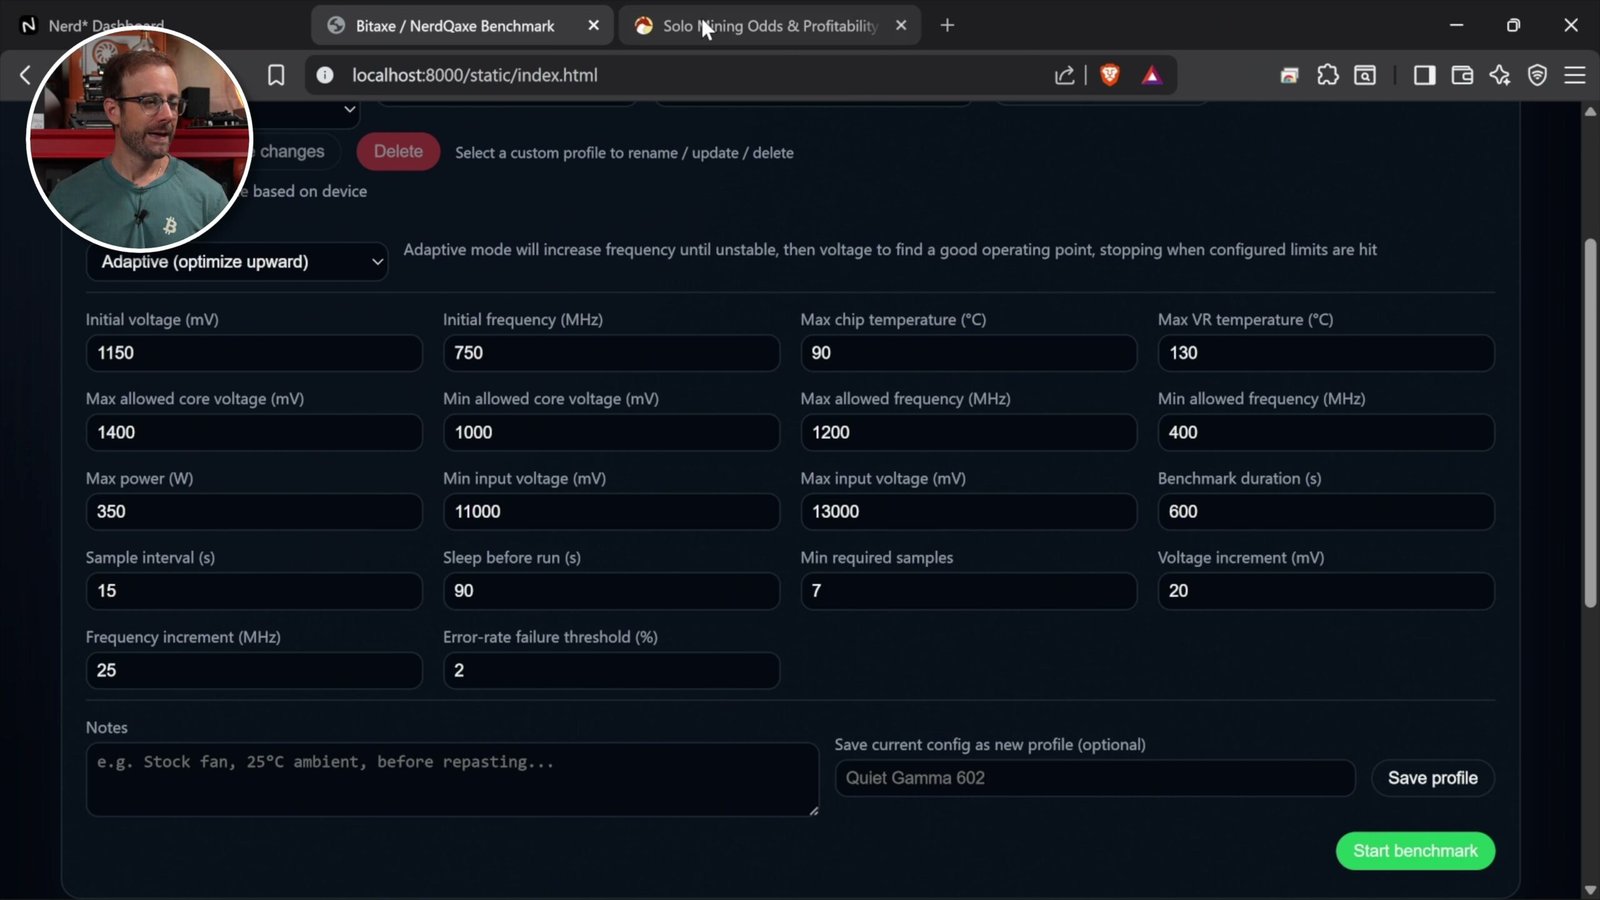Edit the Benchmark duration (s) field
The image size is (1600, 900).
(x=1326, y=512)
